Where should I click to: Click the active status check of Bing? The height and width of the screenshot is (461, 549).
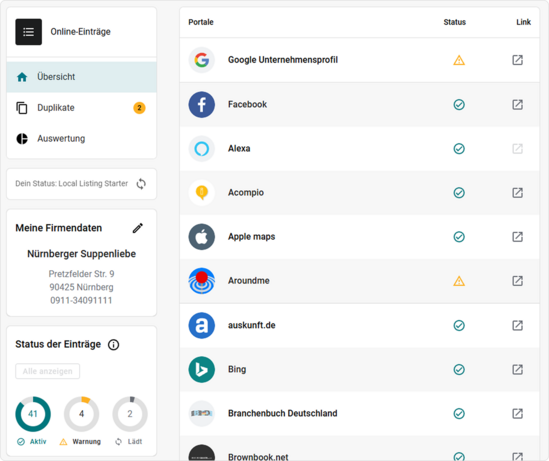459,370
